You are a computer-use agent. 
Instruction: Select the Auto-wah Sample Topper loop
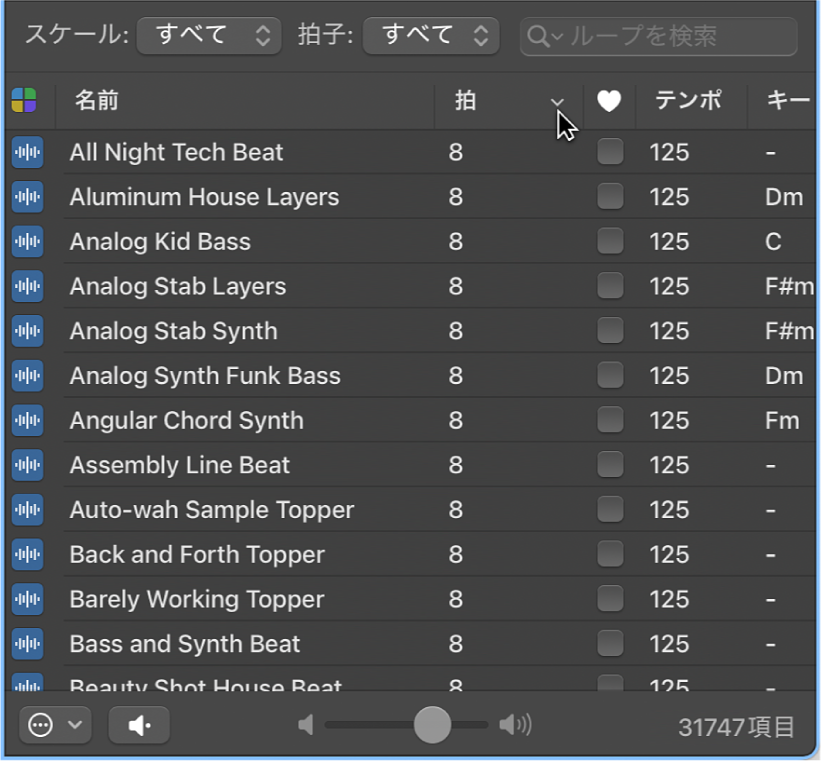[x=212, y=510]
